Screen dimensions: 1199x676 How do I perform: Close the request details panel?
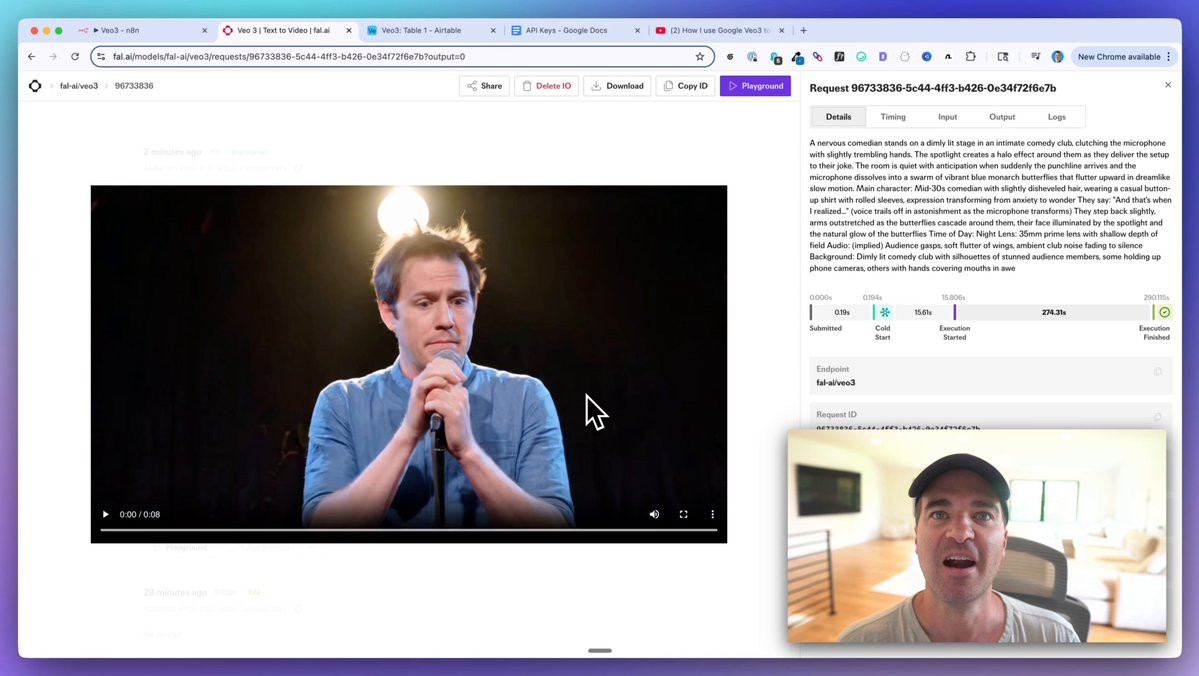(x=1168, y=85)
